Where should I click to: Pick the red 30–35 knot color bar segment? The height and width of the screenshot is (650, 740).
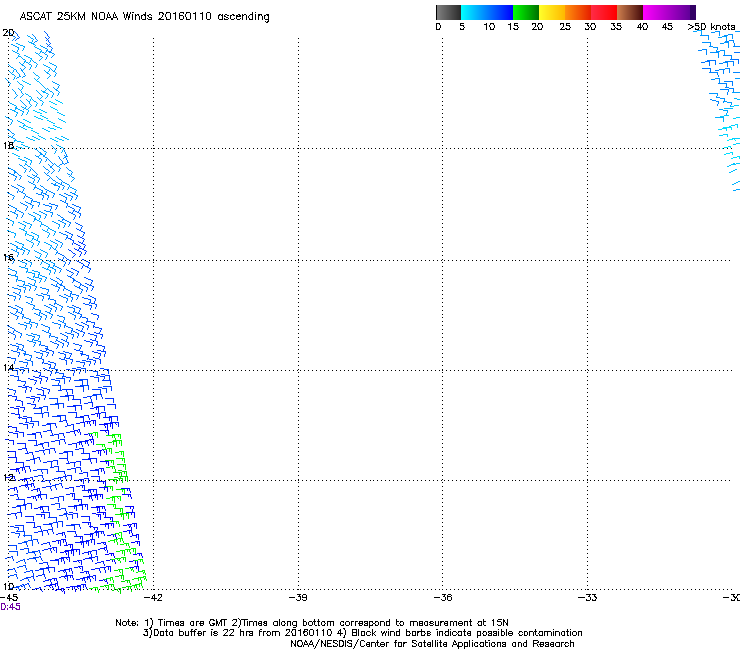(x=604, y=12)
